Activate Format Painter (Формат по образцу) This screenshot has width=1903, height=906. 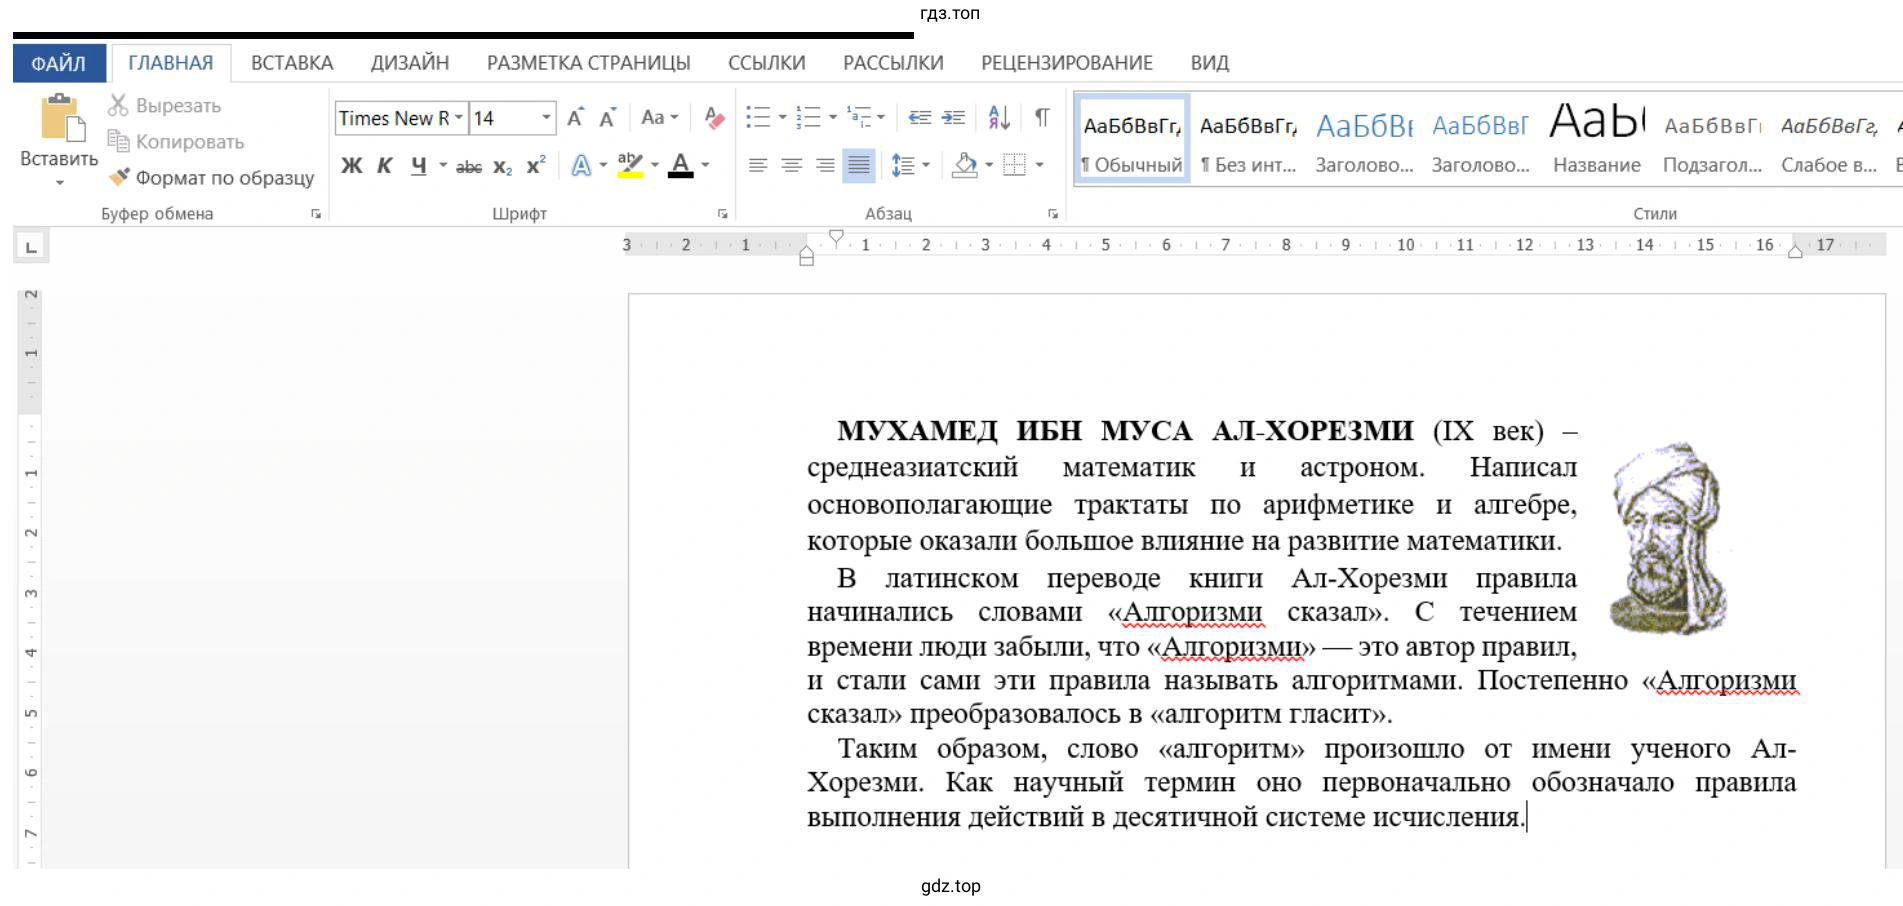point(211,177)
